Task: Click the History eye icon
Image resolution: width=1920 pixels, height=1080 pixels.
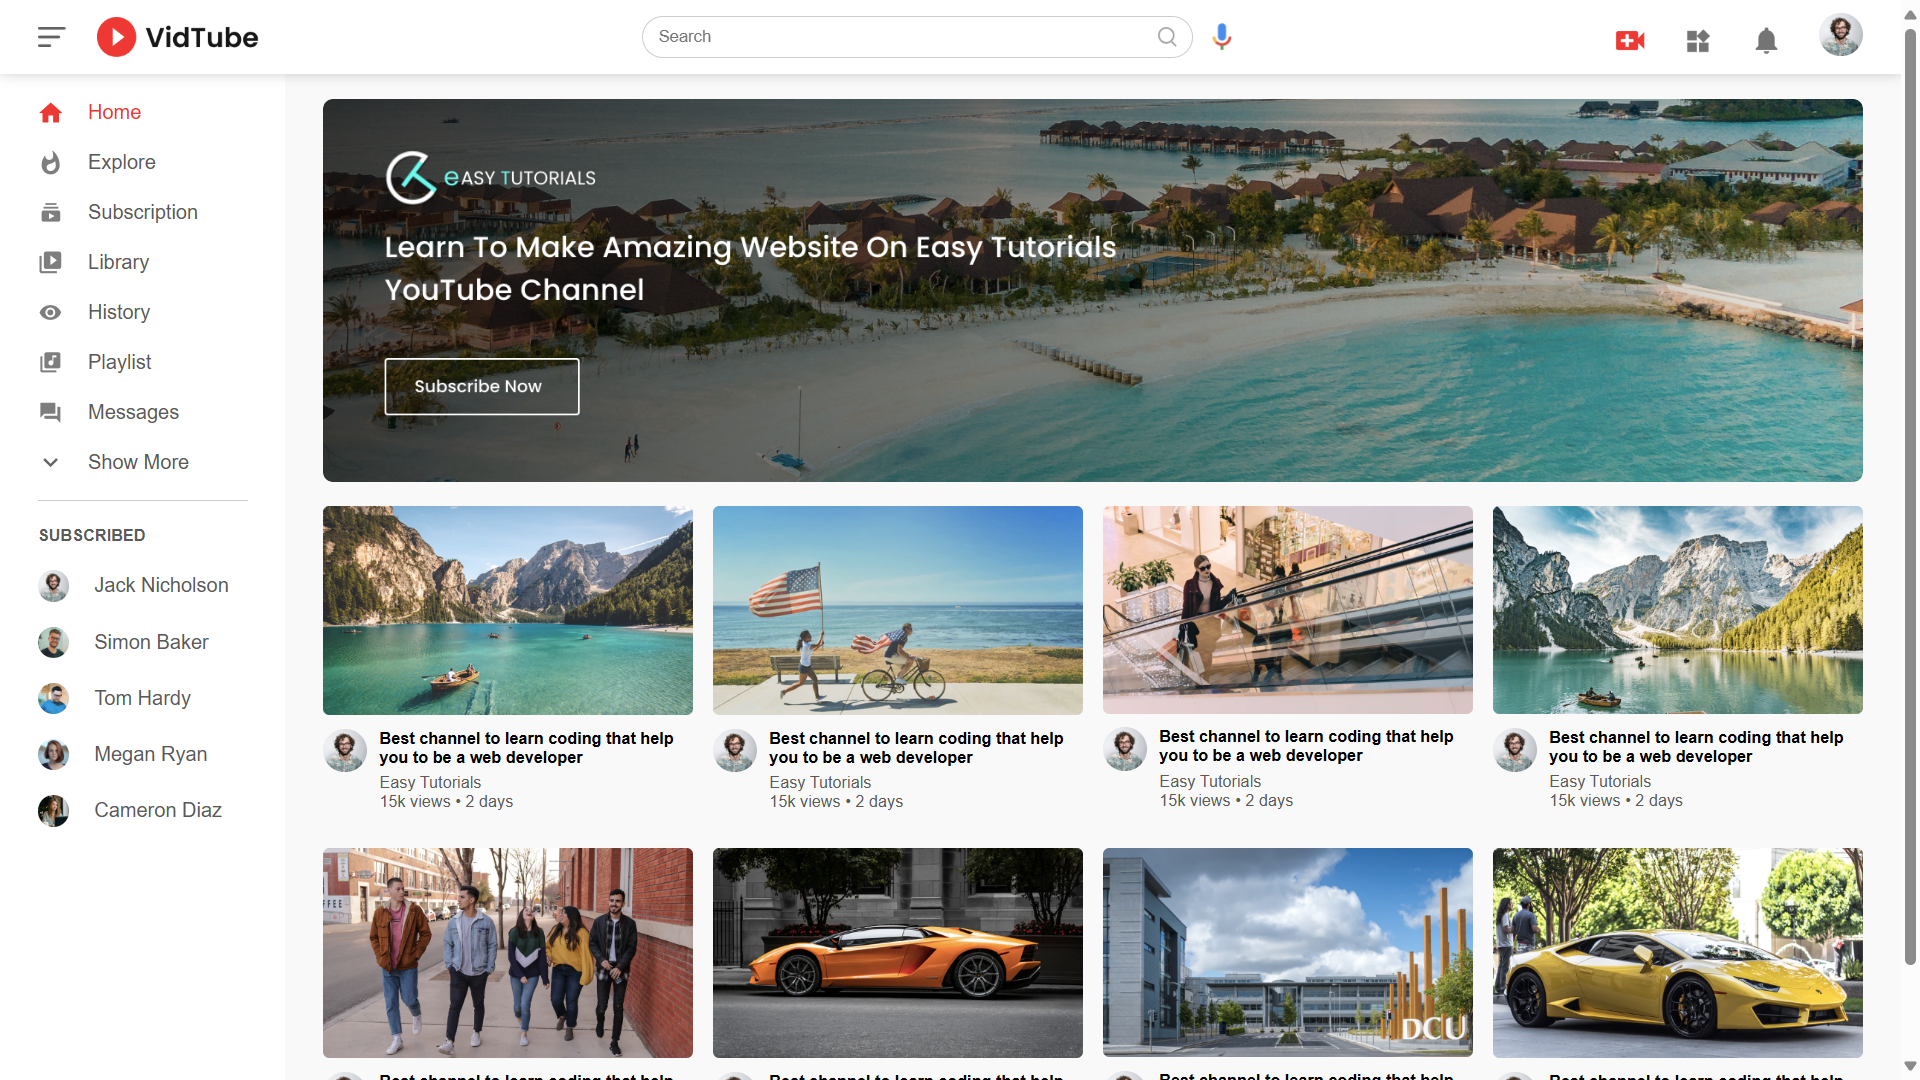Action: (x=51, y=312)
